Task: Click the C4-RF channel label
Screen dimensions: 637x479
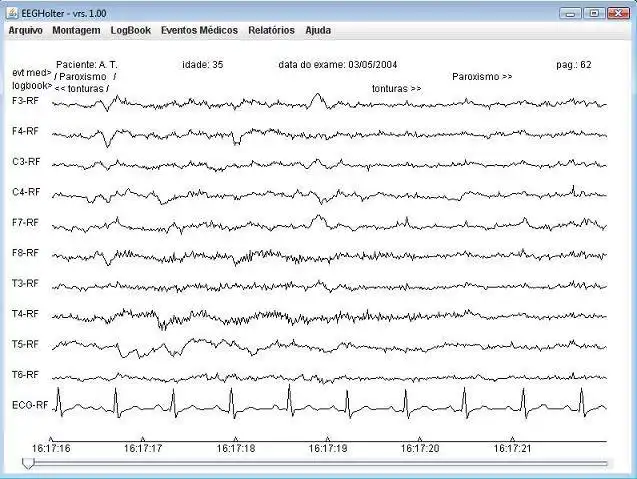Action: [x=26, y=192]
